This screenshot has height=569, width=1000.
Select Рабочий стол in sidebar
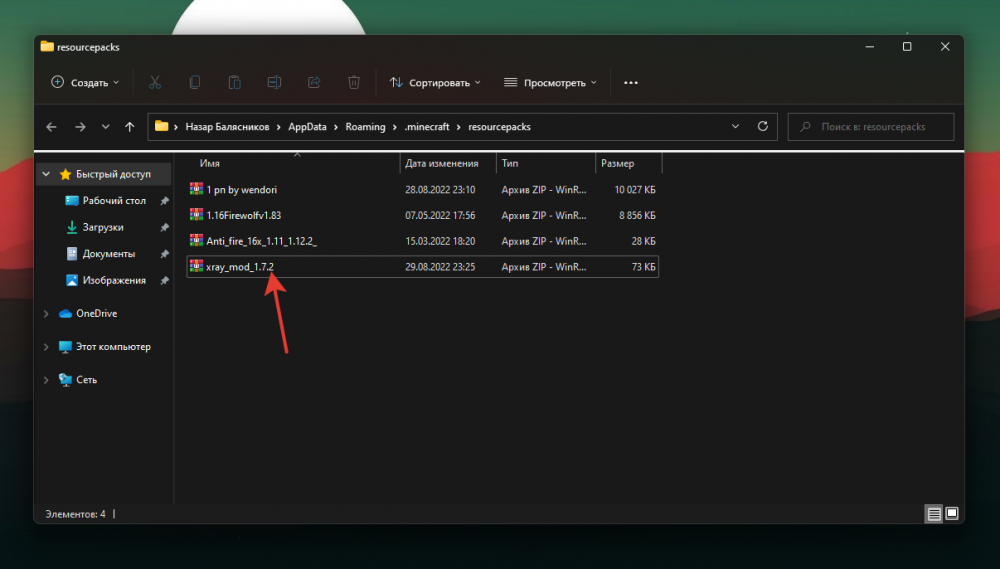click(114, 200)
